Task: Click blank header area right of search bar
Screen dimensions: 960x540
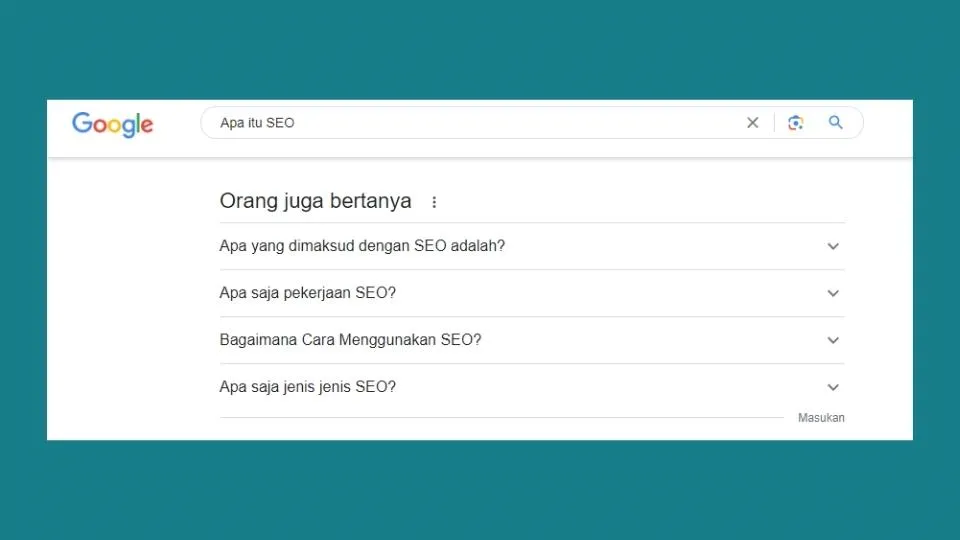Action: pos(888,124)
